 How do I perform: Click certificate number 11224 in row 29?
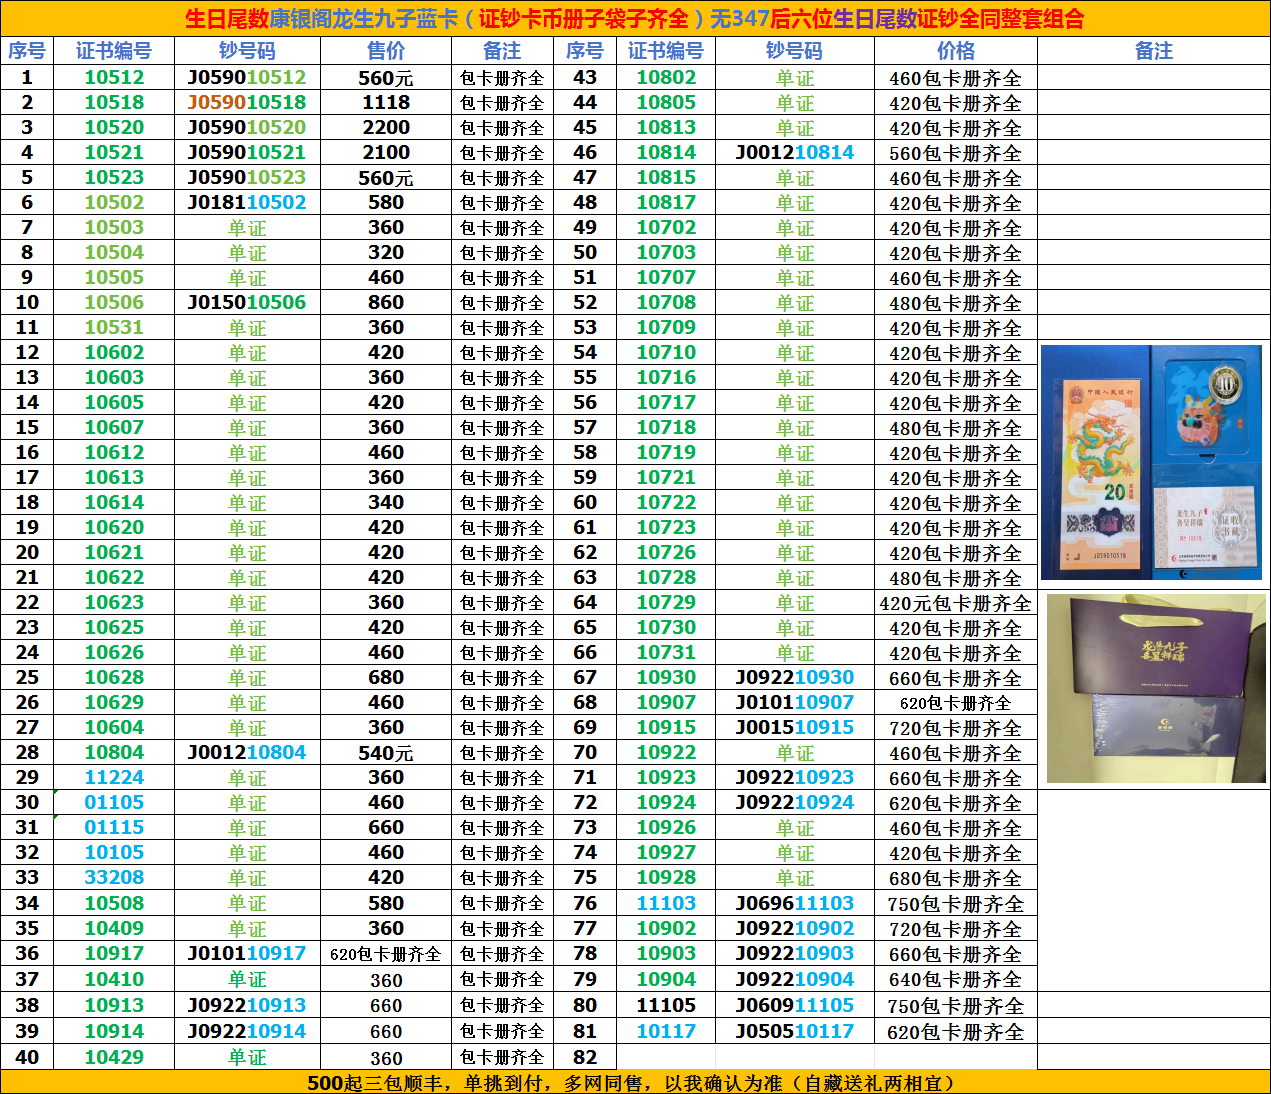tap(114, 777)
